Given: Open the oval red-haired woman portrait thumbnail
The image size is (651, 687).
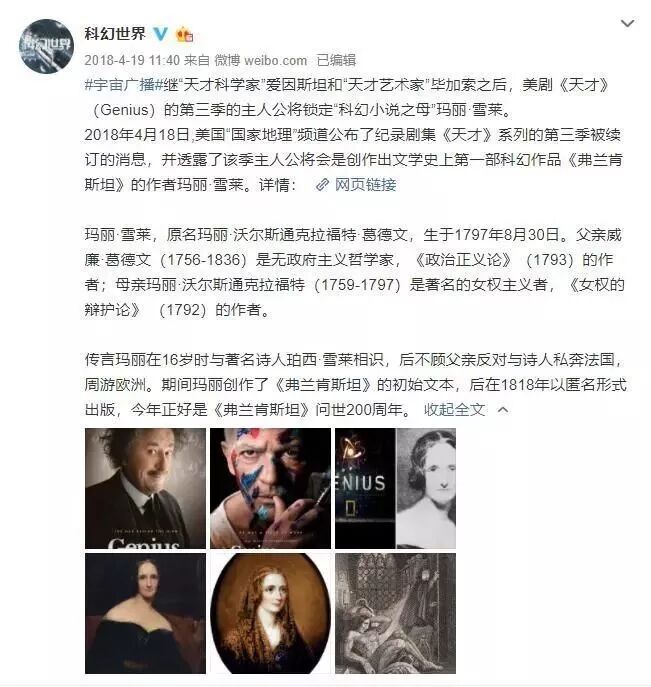Looking at the screenshot, I should tap(270, 613).
